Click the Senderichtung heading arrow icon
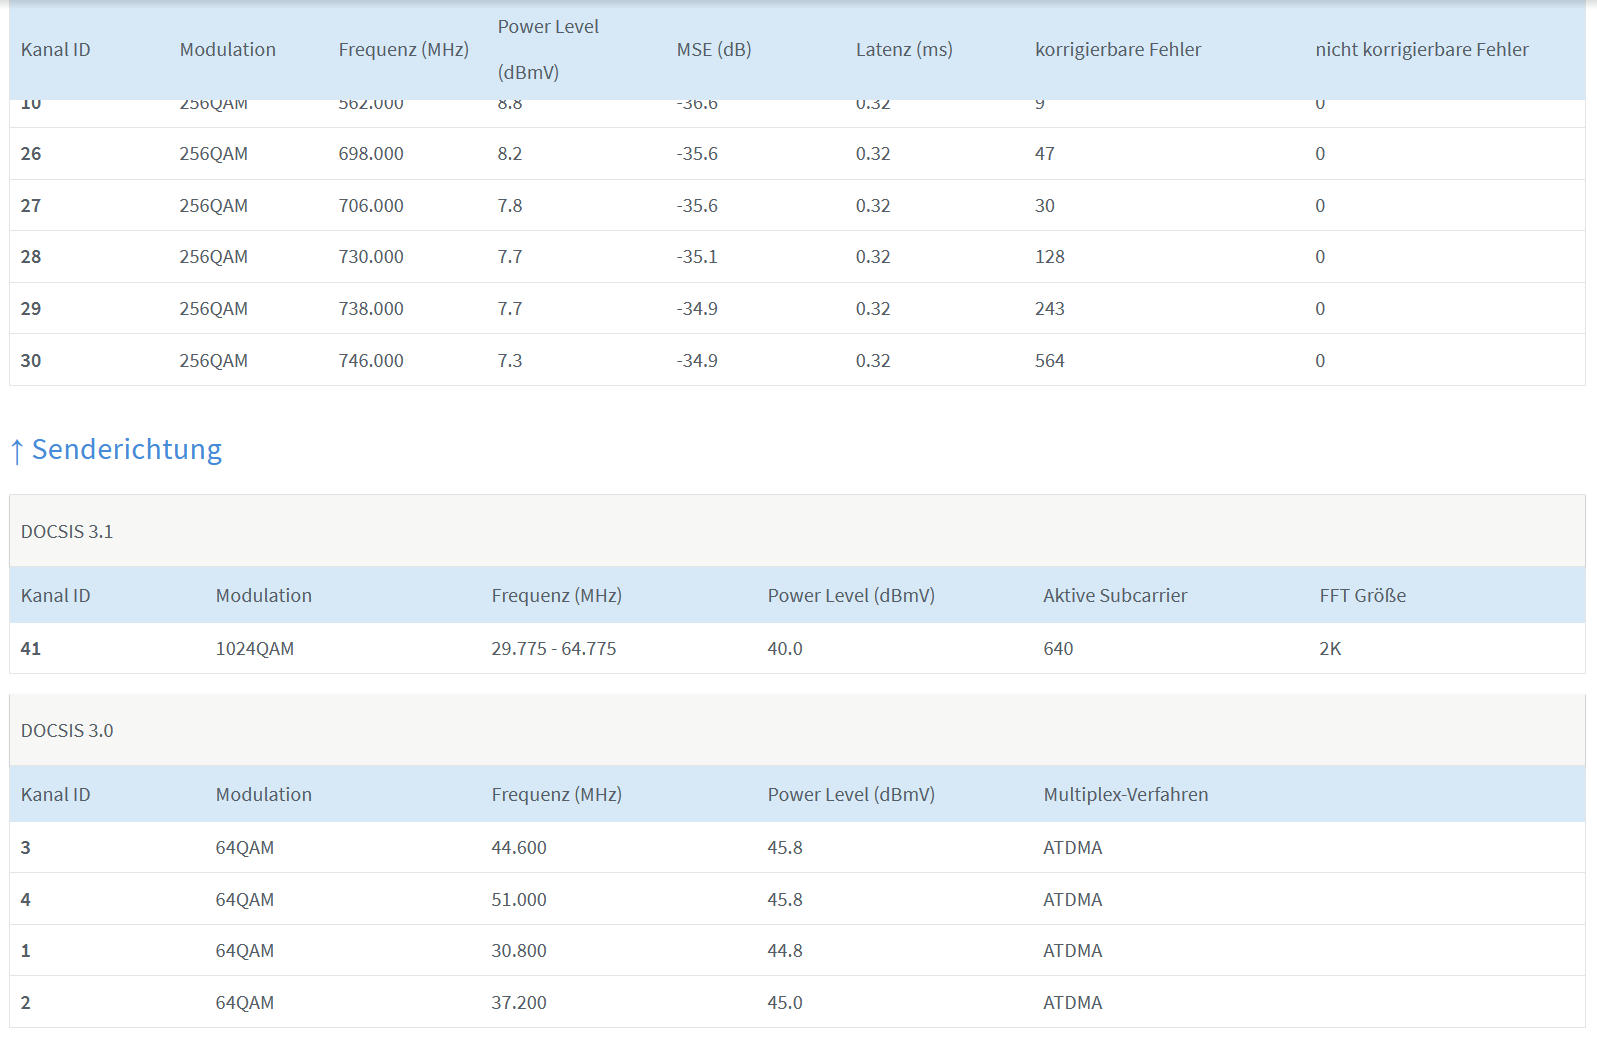Image resolution: width=1597 pixels, height=1056 pixels. click(17, 451)
